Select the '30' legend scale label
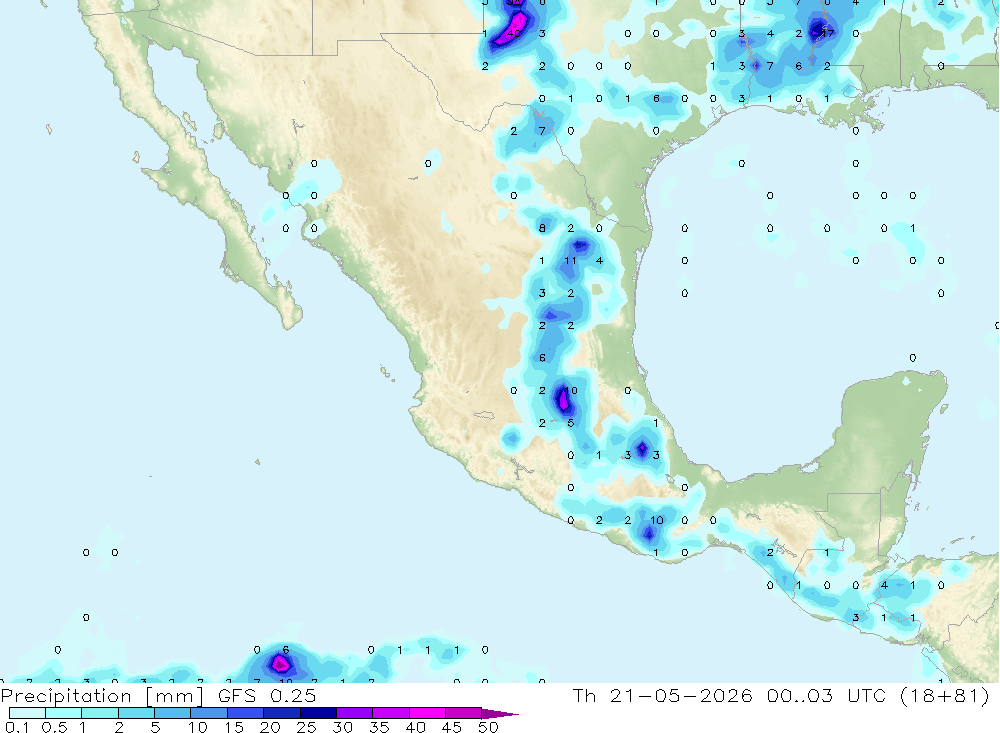The width and height of the screenshot is (1000, 733). 342,727
